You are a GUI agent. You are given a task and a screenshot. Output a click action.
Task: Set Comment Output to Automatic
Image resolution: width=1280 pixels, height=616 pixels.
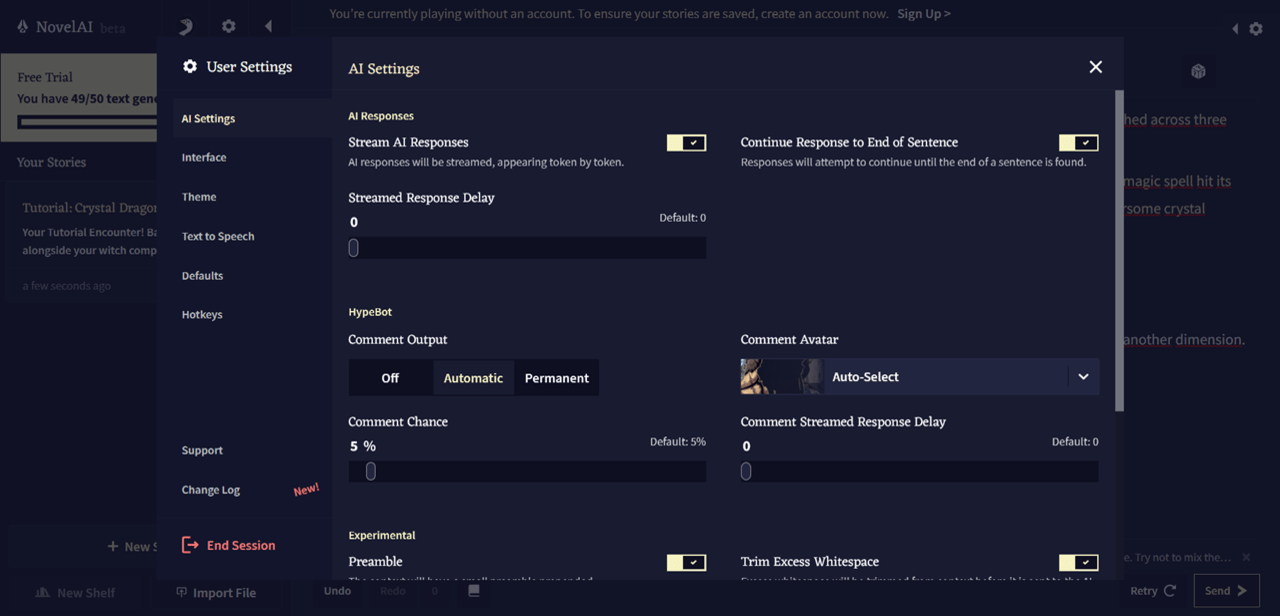473,378
